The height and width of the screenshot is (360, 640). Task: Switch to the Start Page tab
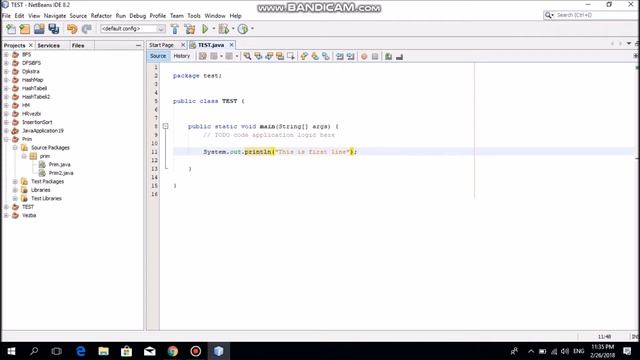tap(162, 45)
